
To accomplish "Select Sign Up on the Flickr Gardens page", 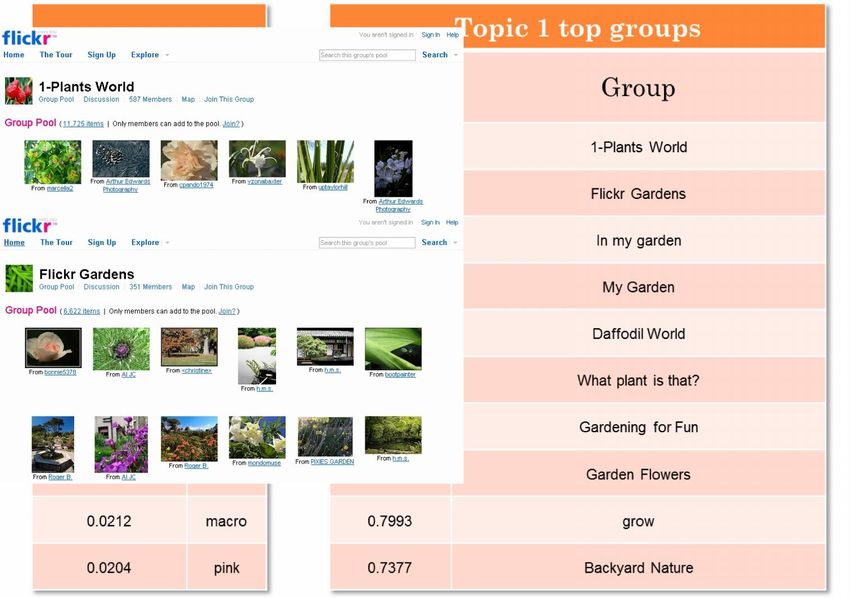I will [x=102, y=242].
